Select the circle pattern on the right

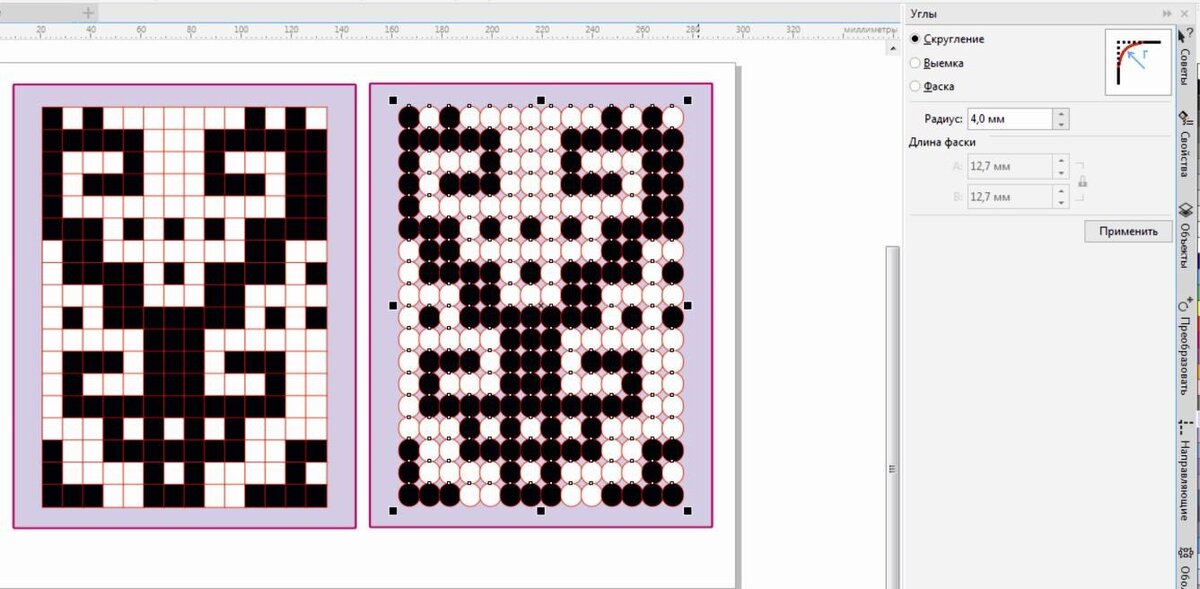coord(540,305)
